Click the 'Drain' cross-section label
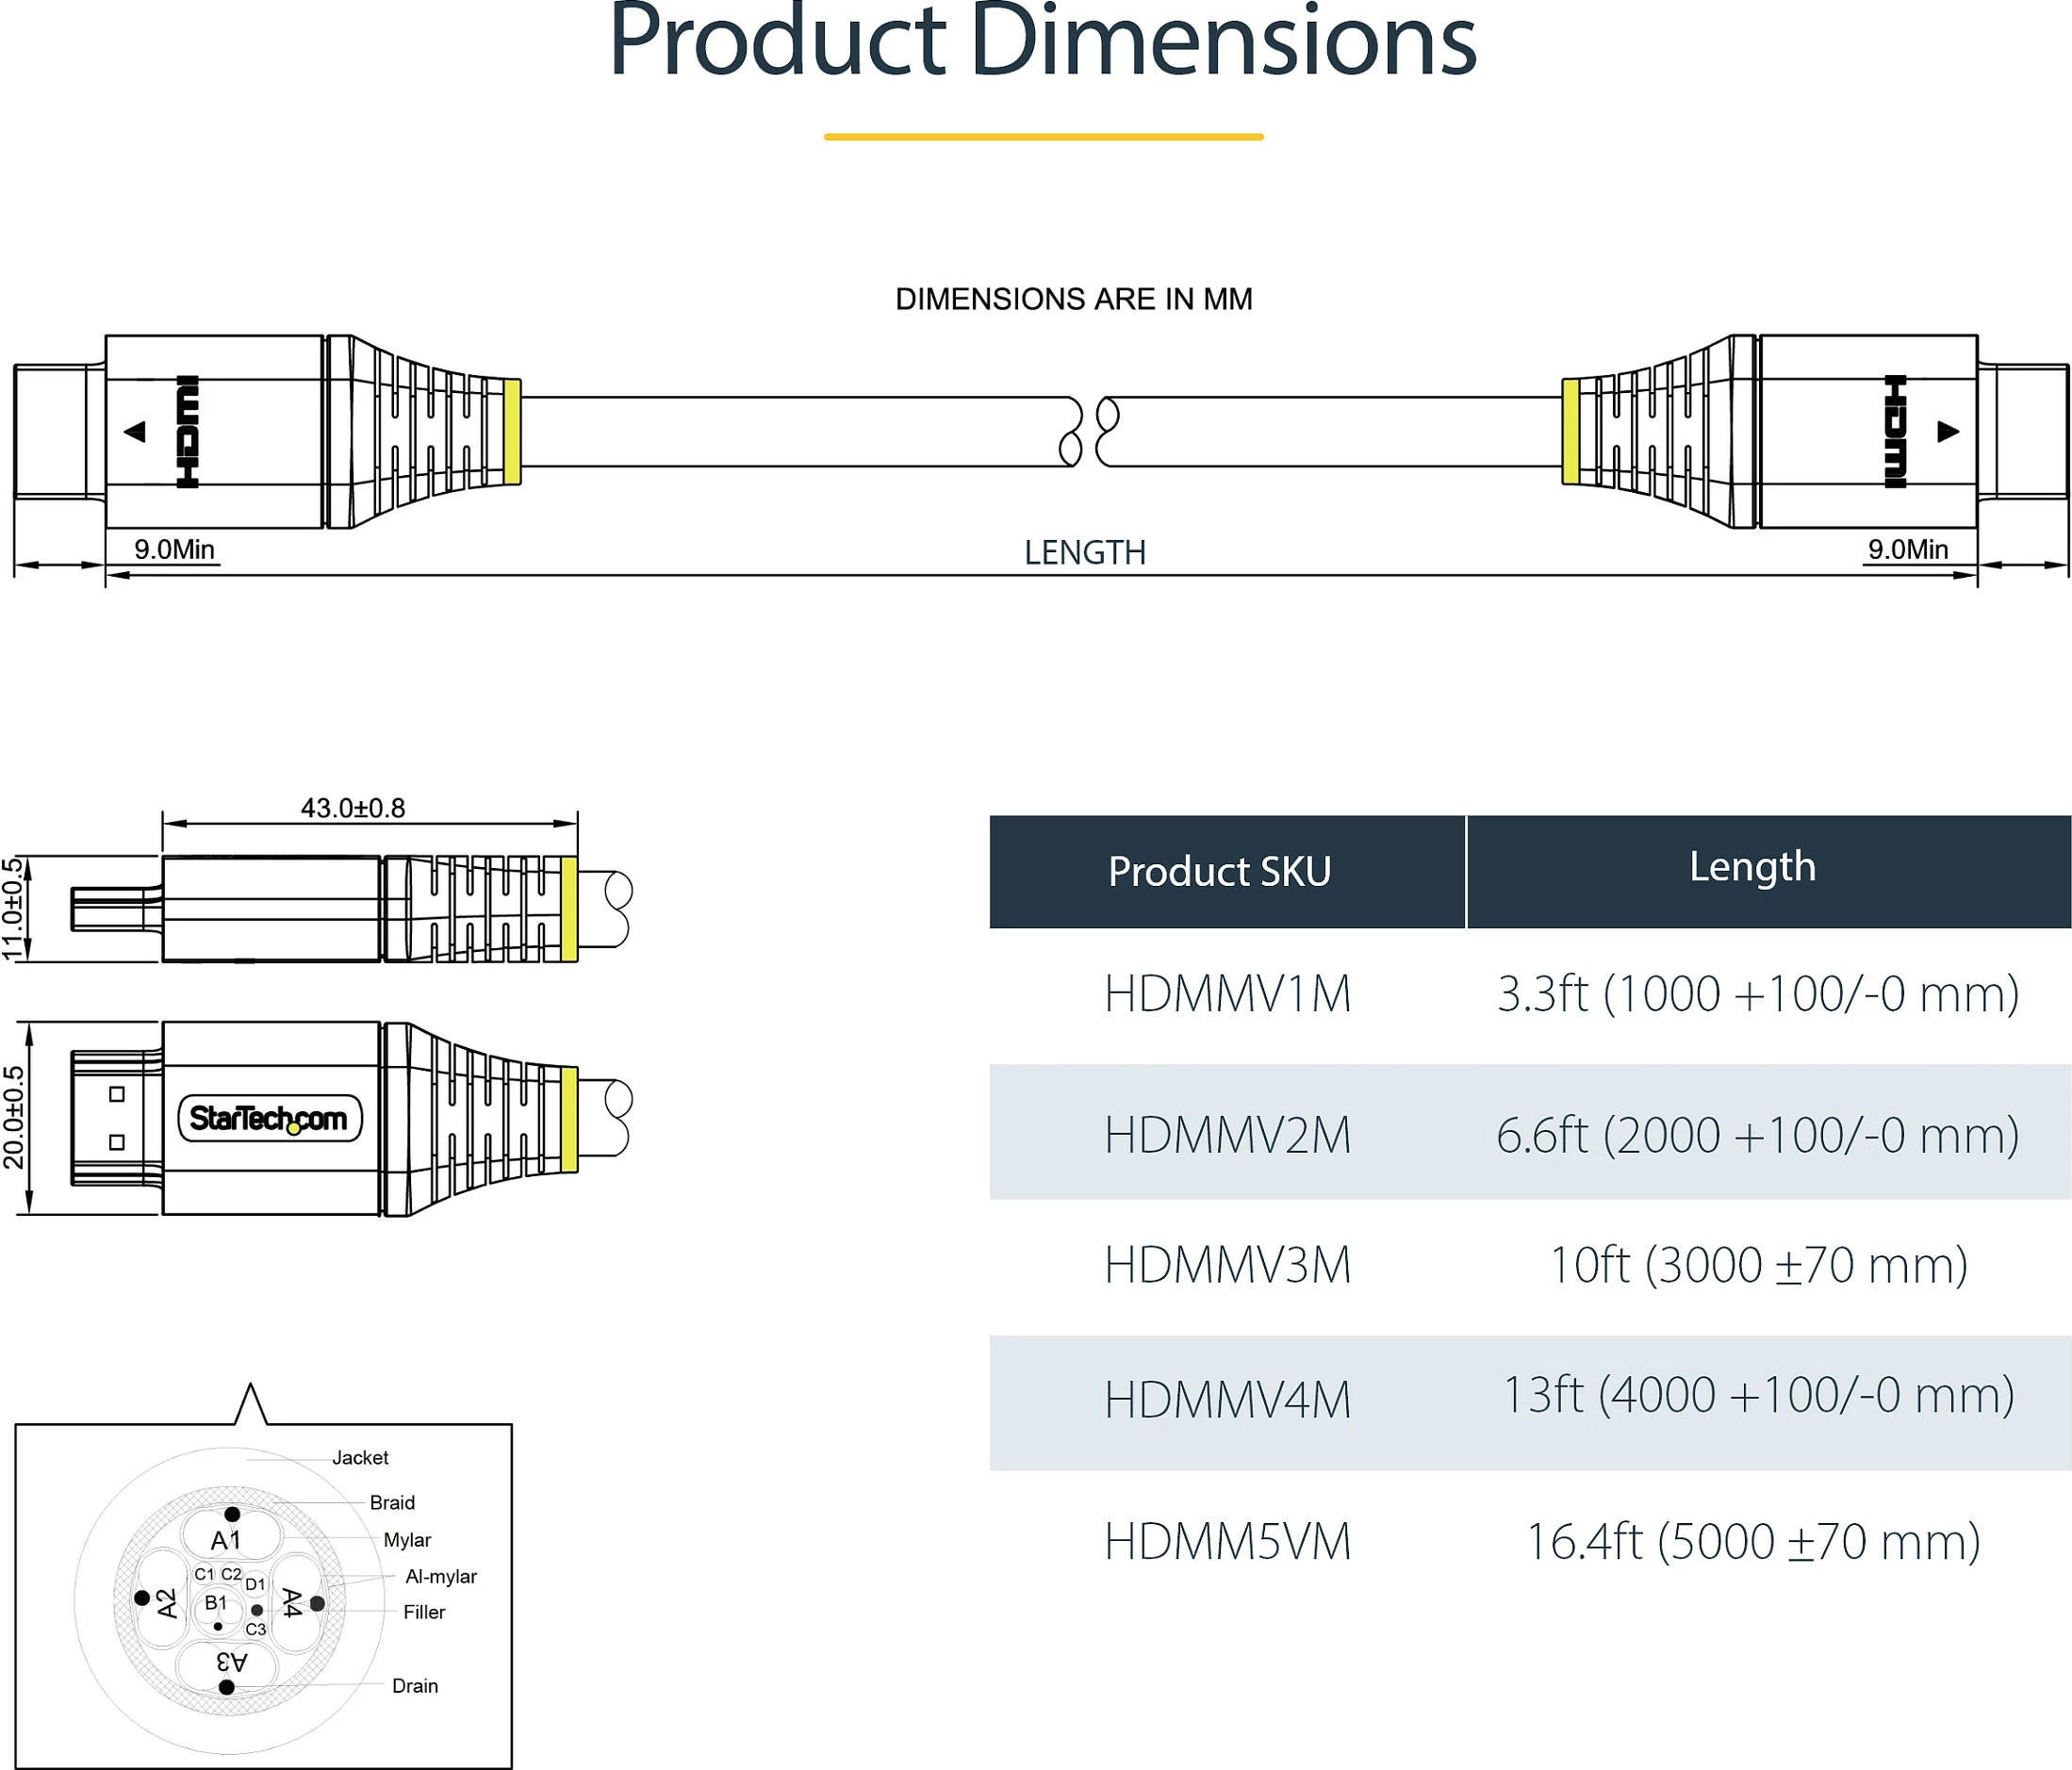The height and width of the screenshot is (1770, 2072). [x=415, y=1686]
